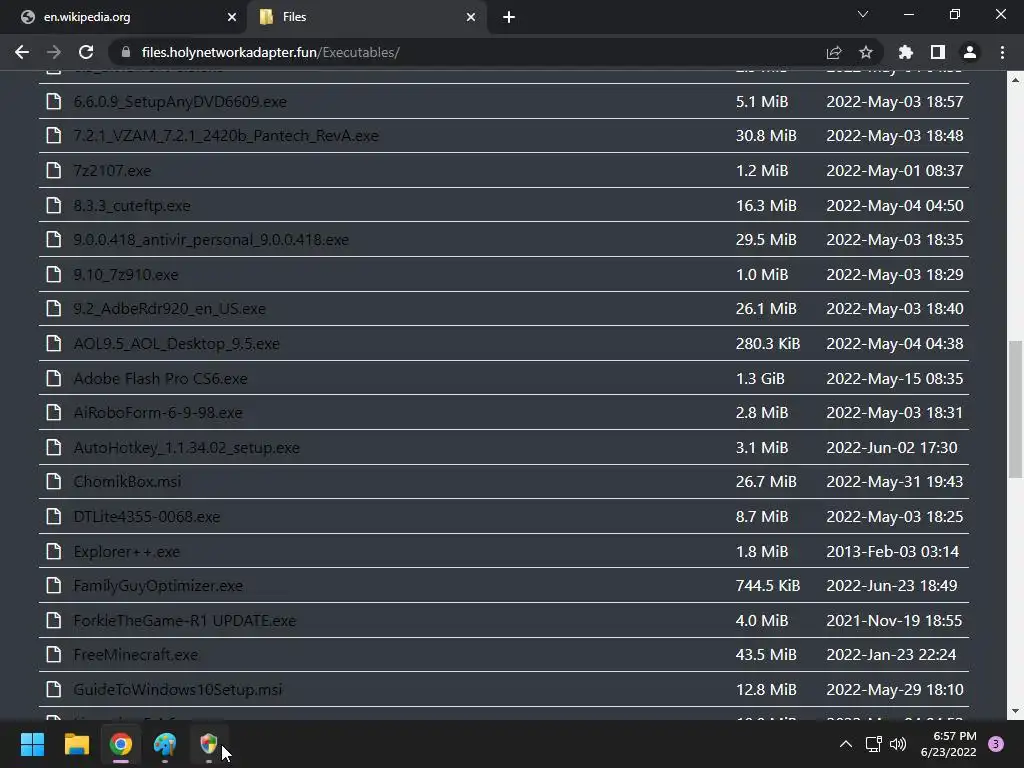Open the Windows Start menu
1024x768 pixels.
[x=32, y=744]
